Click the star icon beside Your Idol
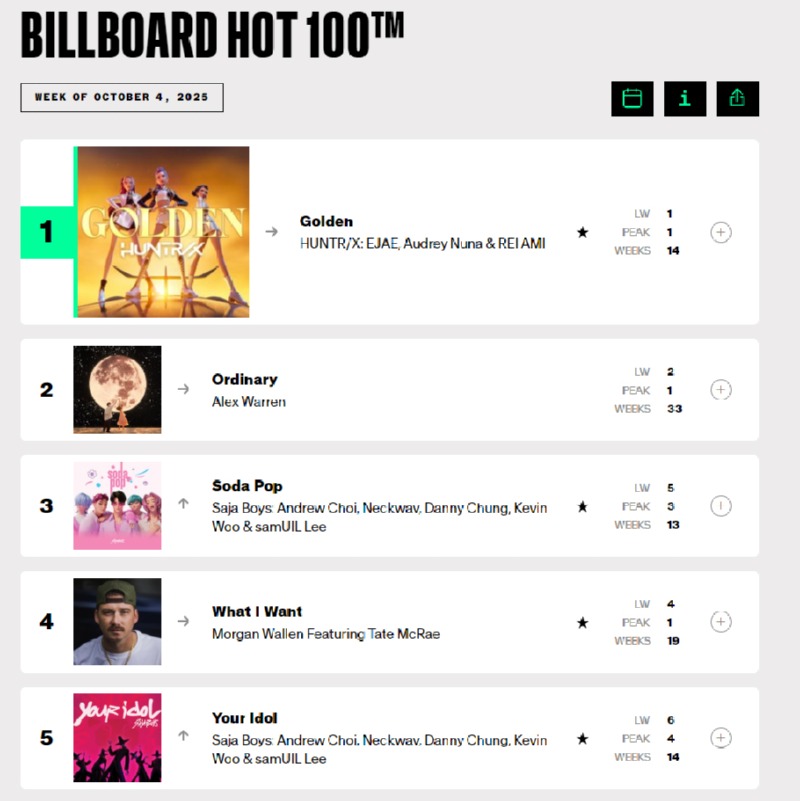Viewport: 800px width, 801px height. [x=582, y=739]
